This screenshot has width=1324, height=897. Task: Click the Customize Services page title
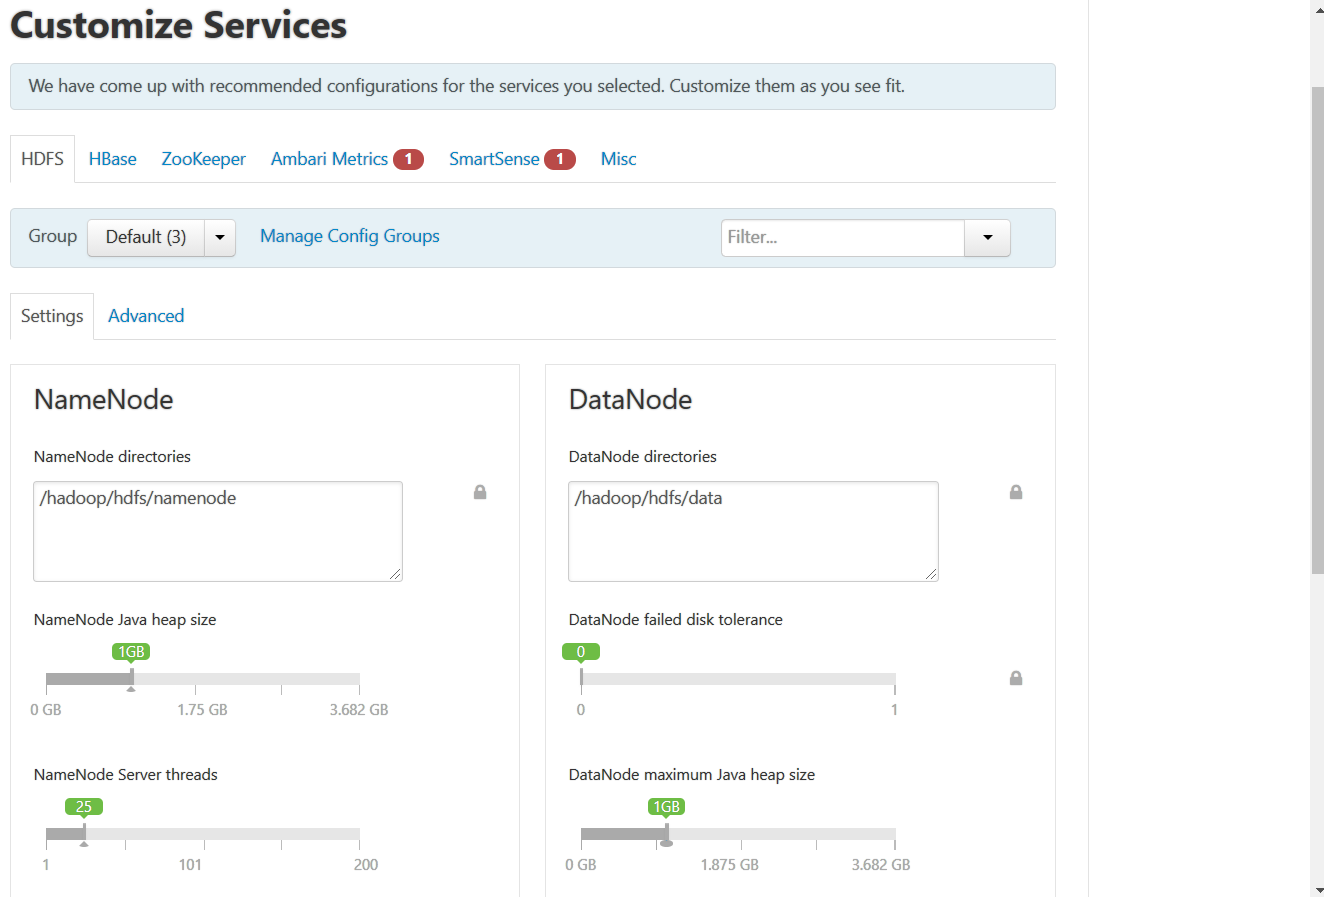click(178, 25)
